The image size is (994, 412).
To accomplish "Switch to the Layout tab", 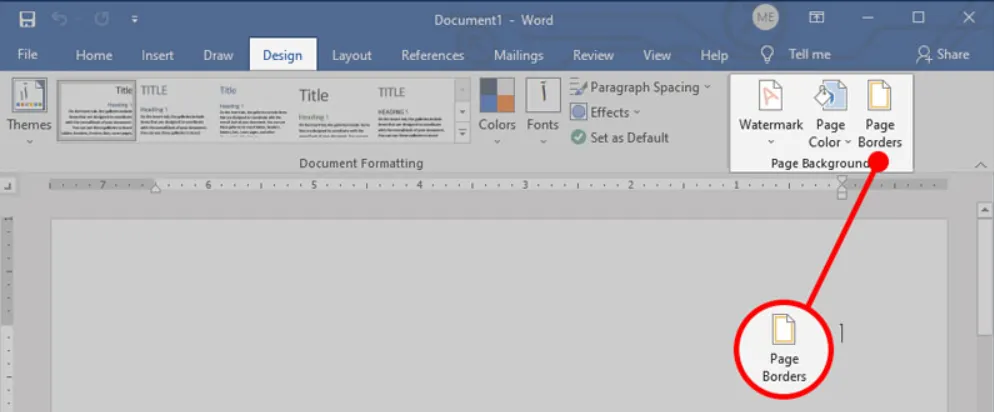I will pos(351,55).
